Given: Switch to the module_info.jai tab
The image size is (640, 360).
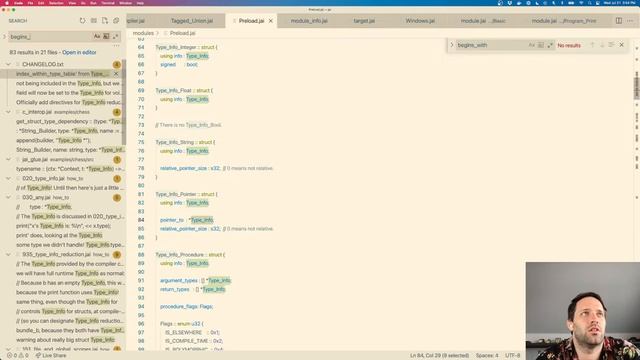Looking at the screenshot, I should coord(309,21).
